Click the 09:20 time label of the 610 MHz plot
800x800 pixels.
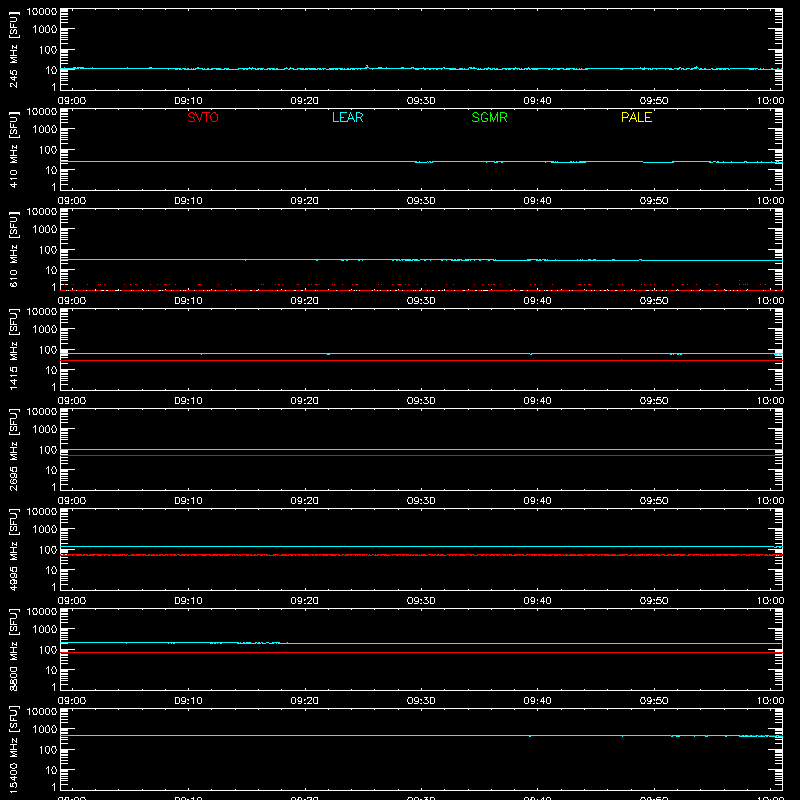[x=305, y=301]
